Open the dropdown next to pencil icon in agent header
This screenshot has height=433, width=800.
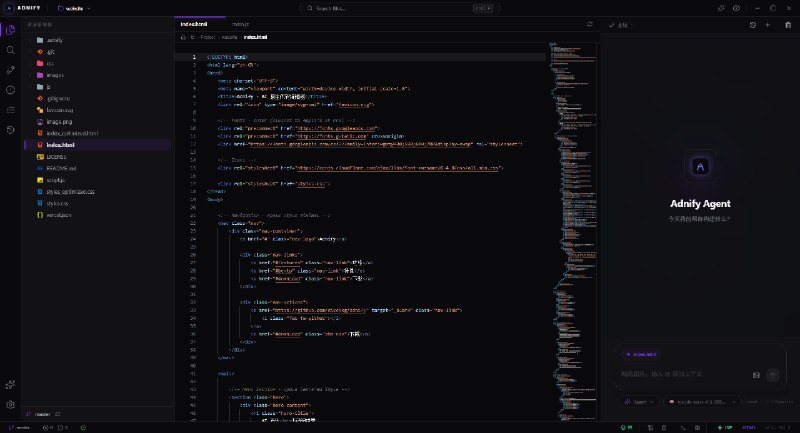[x=622, y=25]
